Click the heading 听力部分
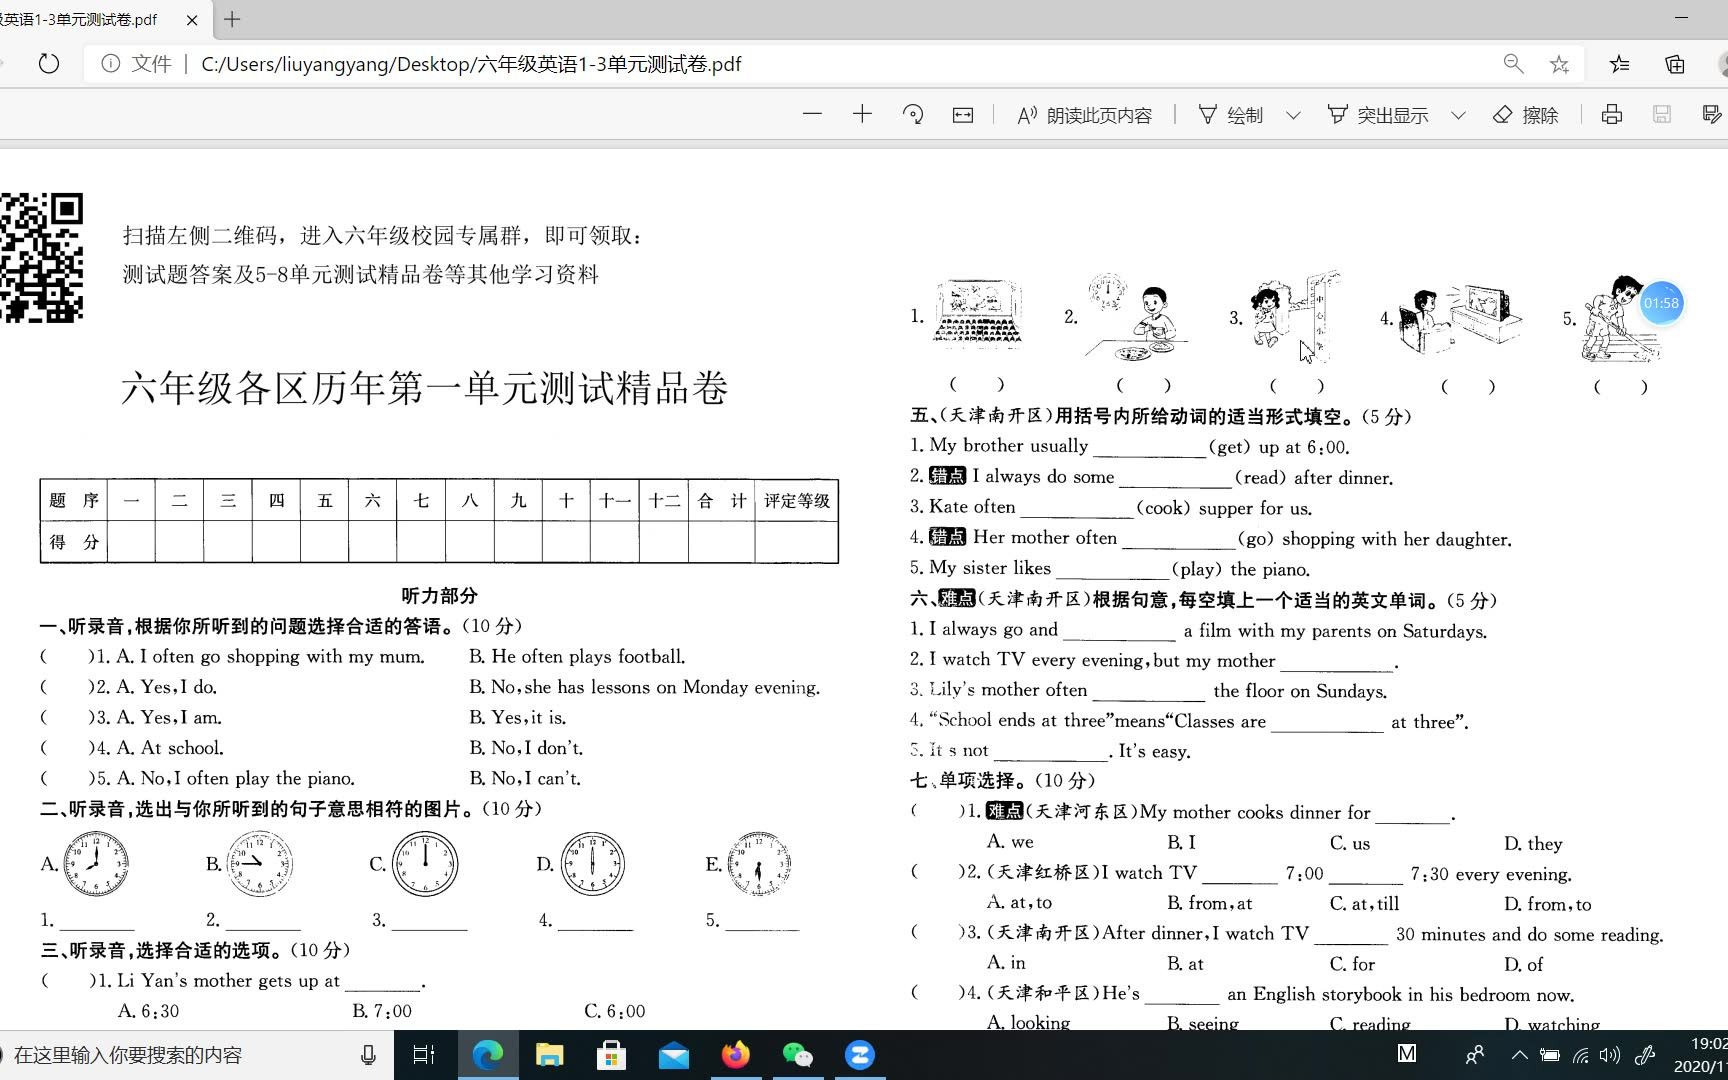The height and width of the screenshot is (1080, 1728). click(439, 595)
